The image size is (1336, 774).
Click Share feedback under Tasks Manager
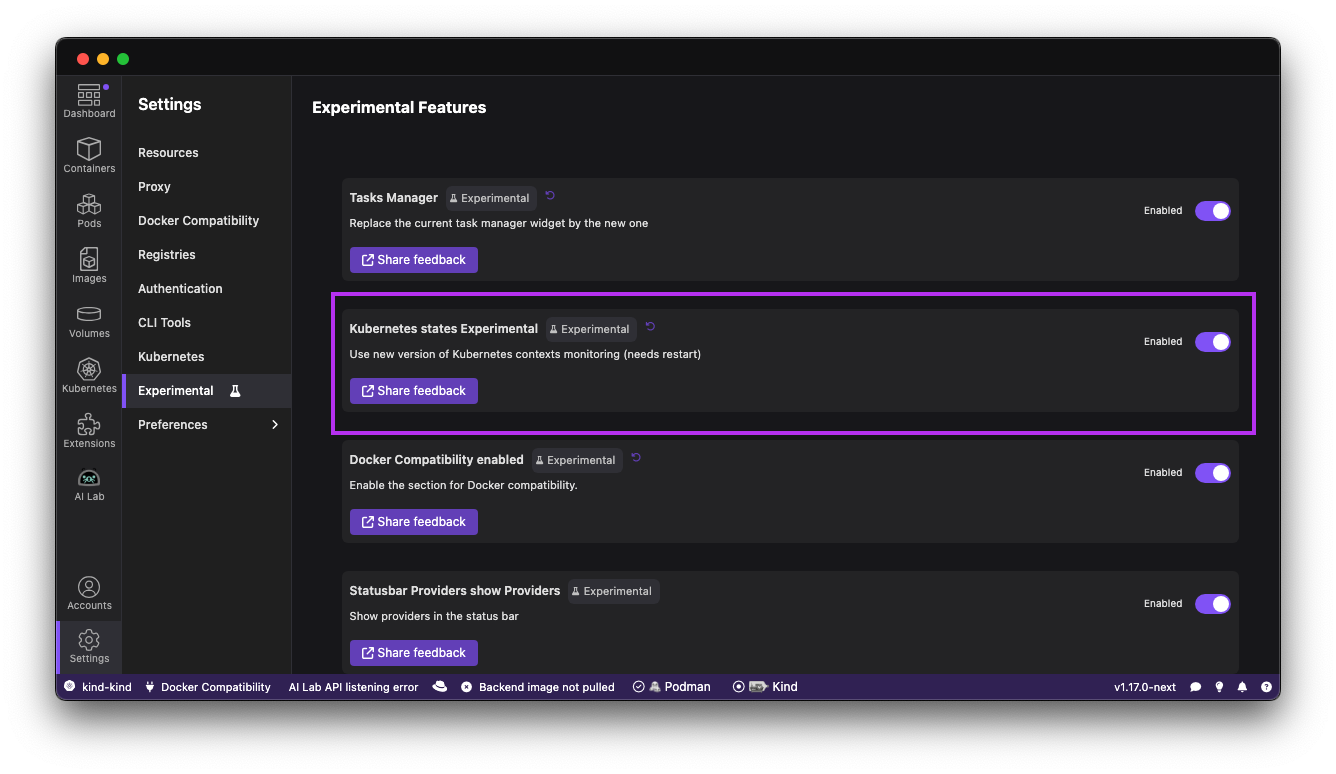[413, 260]
